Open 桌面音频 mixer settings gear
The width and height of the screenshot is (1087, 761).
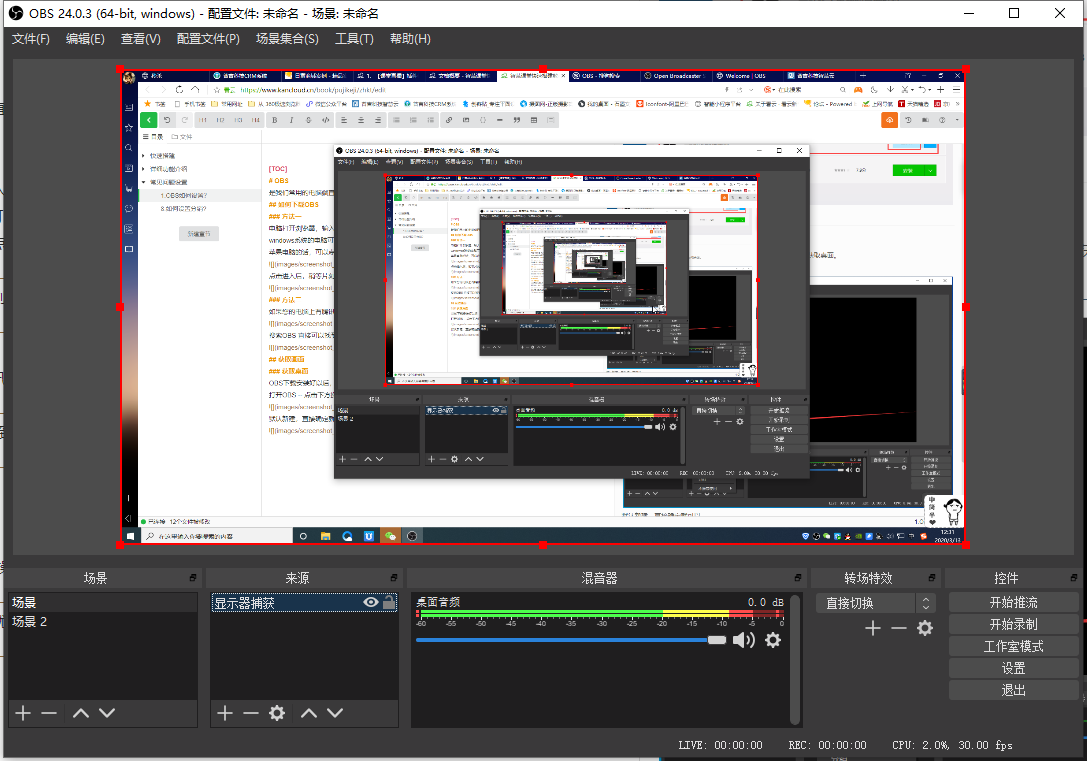[x=773, y=640]
